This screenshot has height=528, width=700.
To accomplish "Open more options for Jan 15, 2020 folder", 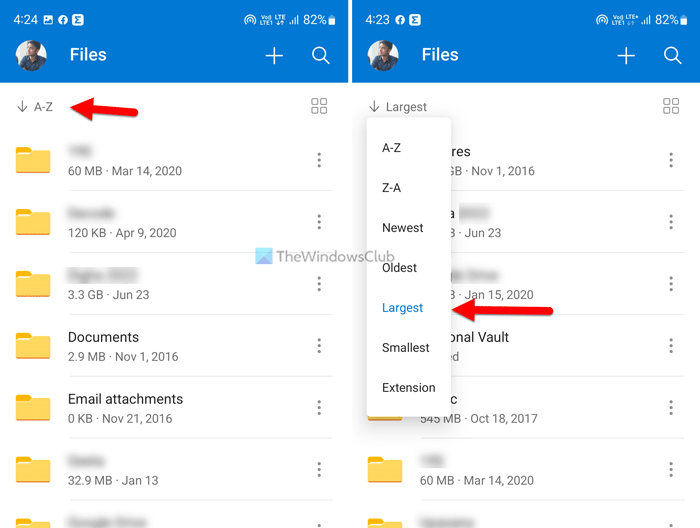I will [x=671, y=284].
